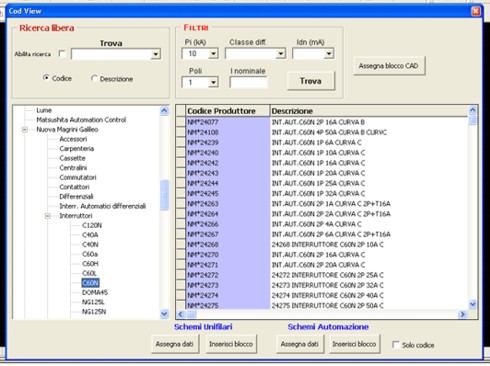Collapse the Interruttori tree node
The image size is (490, 366).
(x=48, y=216)
